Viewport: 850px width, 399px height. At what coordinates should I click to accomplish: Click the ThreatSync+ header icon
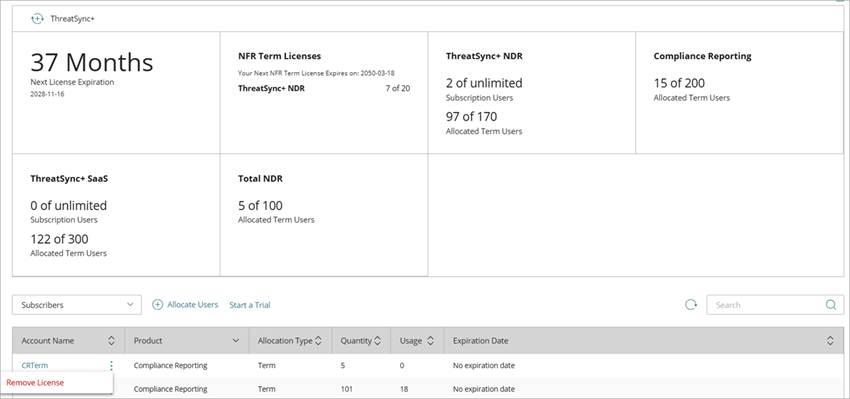click(37, 18)
